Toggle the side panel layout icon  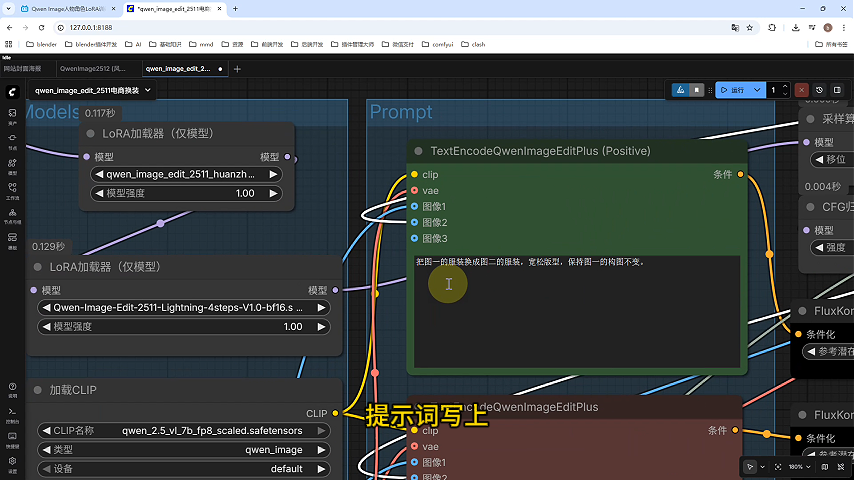tap(837, 90)
